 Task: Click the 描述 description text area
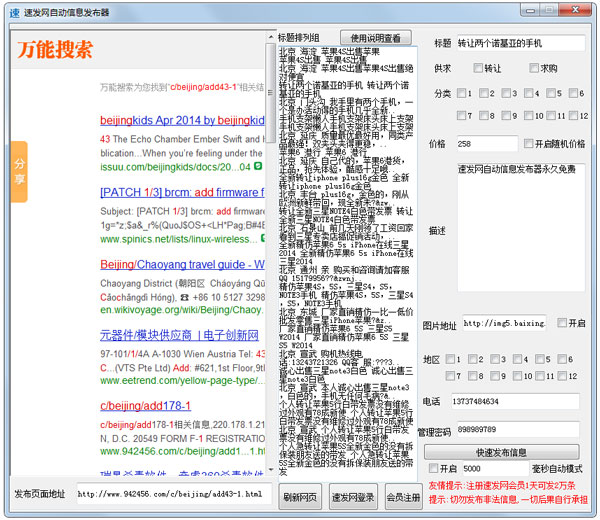521,227
